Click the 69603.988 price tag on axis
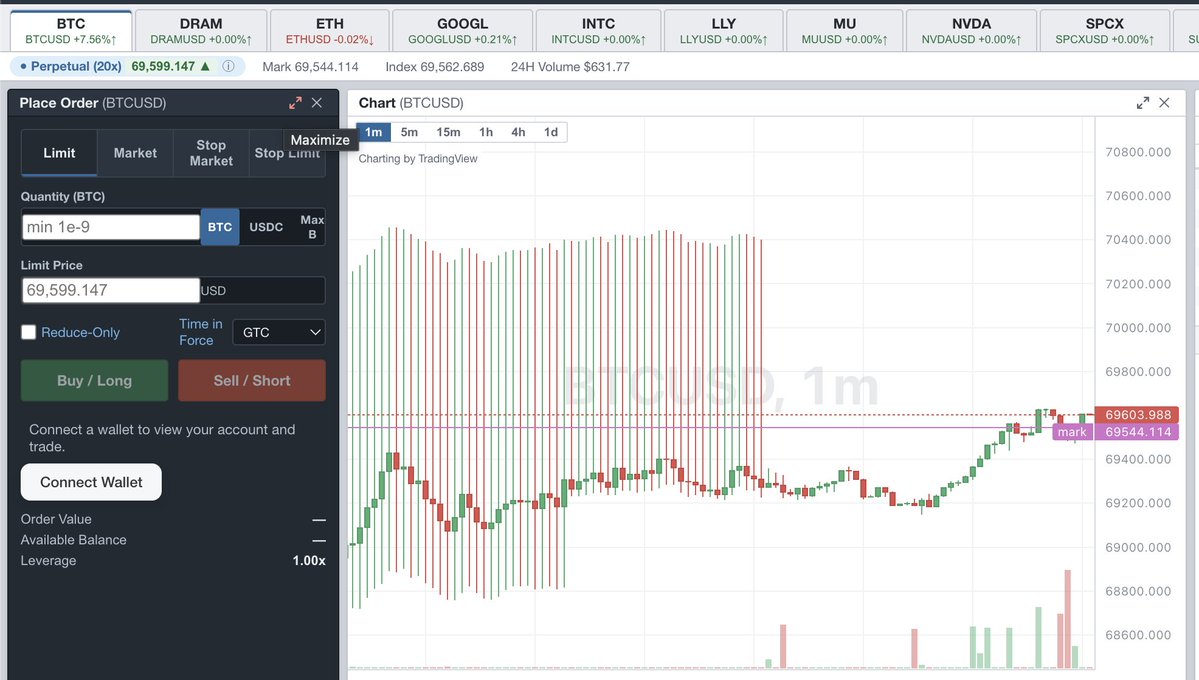Image resolution: width=1199 pixels, height=680 pixels. [1138, 415]
